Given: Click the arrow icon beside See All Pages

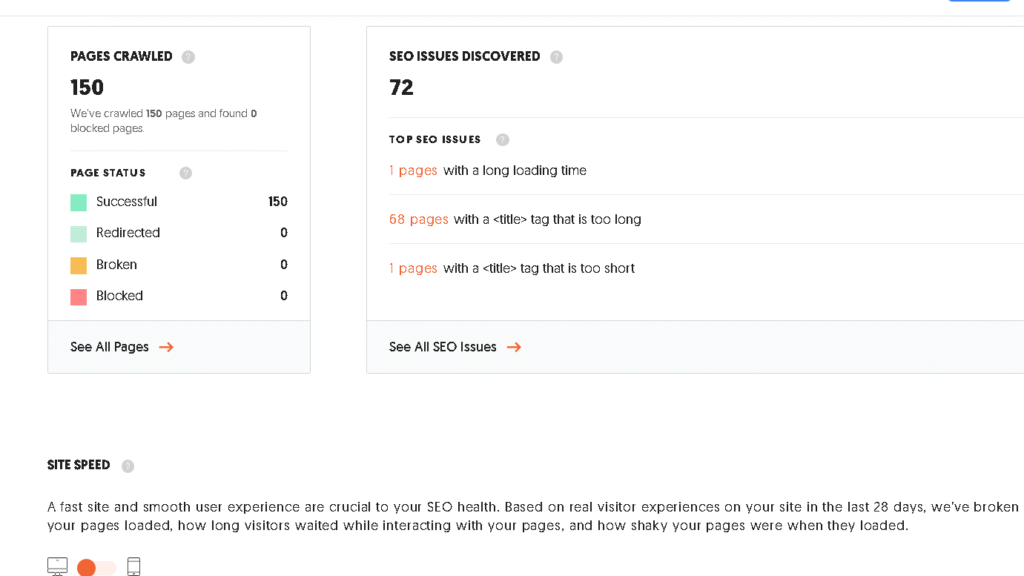Looking at the screenshot, I should (166, 347).
